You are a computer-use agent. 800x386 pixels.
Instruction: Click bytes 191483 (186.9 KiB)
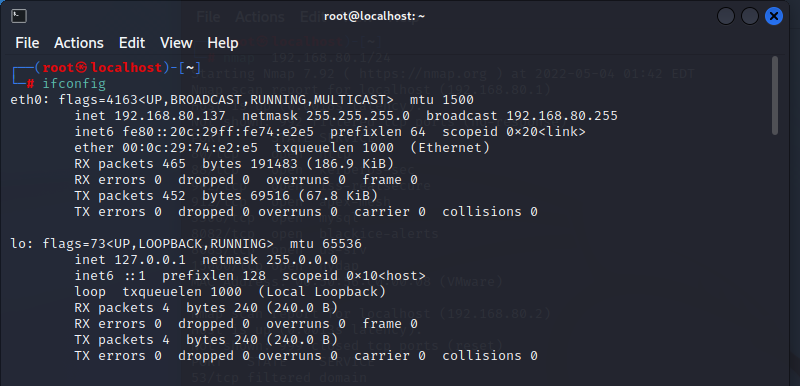[298, 164]
